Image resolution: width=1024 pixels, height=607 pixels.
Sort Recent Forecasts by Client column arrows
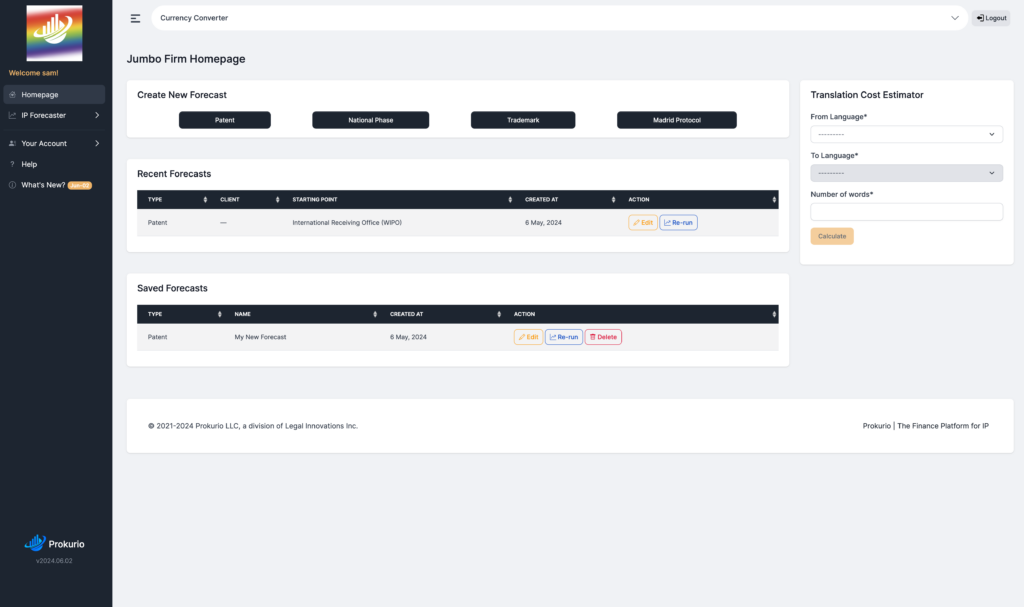278,199
